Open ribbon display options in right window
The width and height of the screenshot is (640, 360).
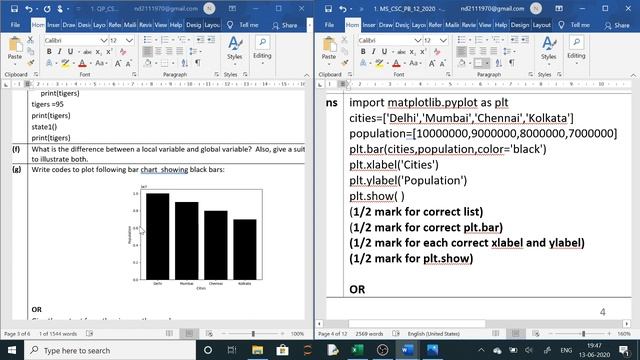559,9
